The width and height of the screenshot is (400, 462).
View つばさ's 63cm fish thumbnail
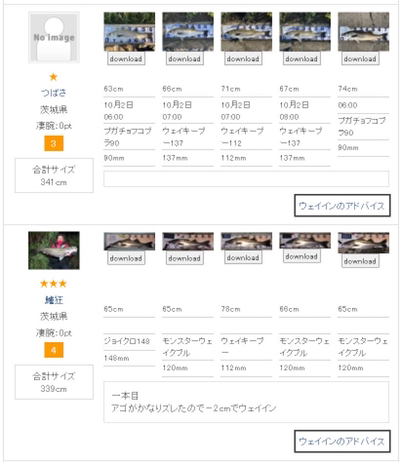(129, 32)
